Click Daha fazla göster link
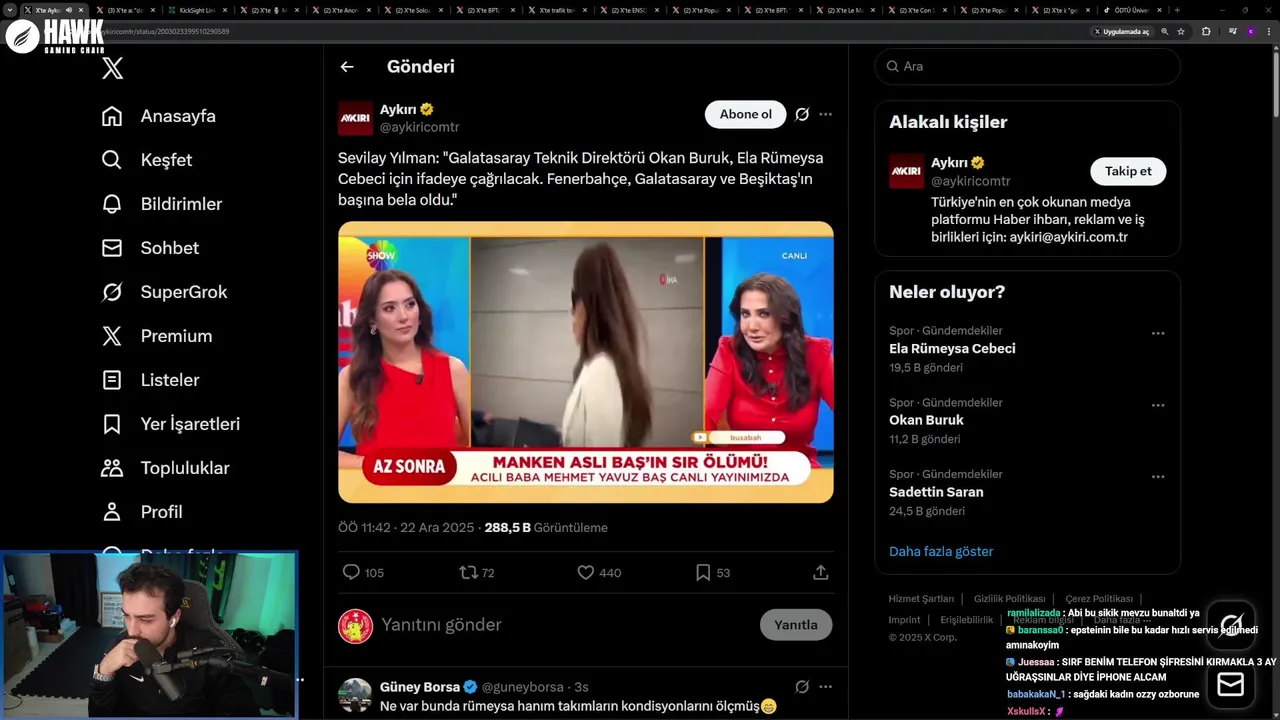Image resolution: width=1280 pixels, height=720 pixels. pos(941,551)
